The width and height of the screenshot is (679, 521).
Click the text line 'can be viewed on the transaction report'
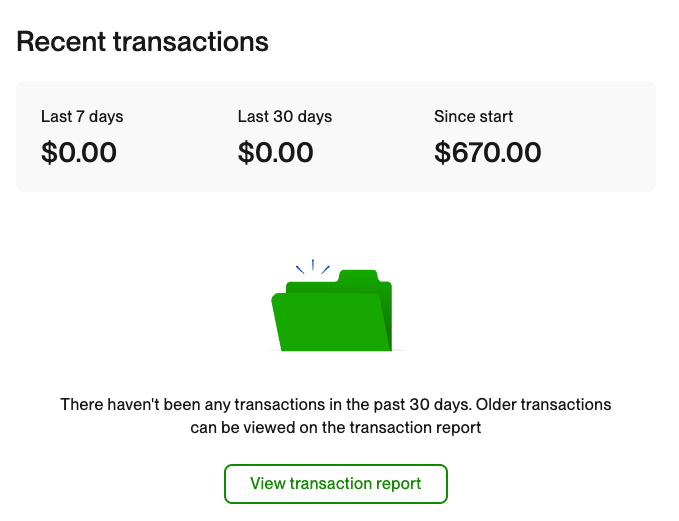[336, 428]
